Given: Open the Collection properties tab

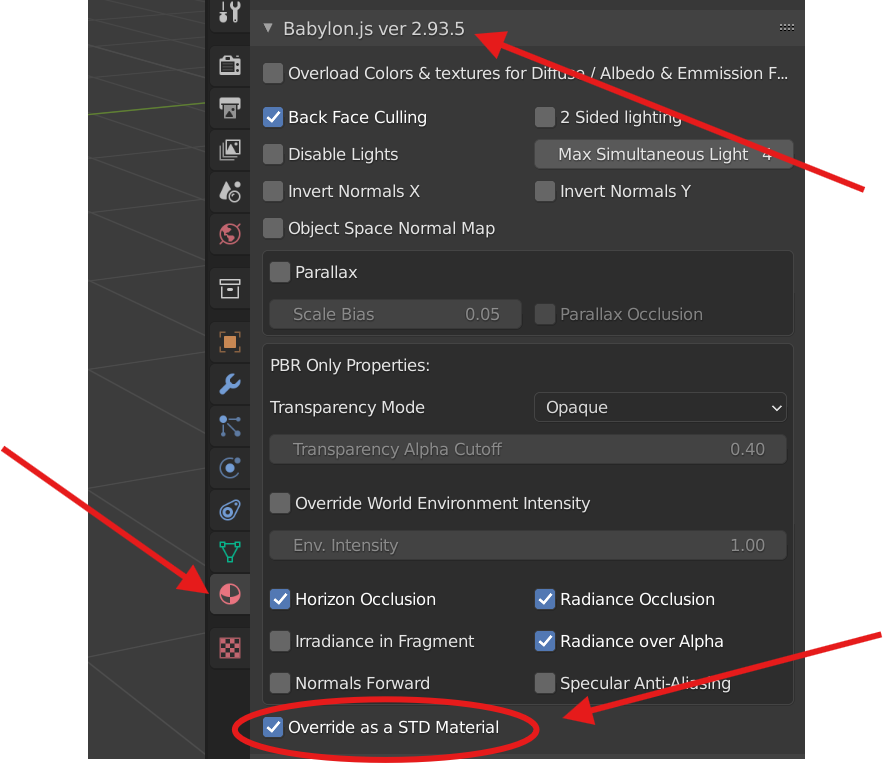Looking at the screenshot, I should click(230, 289).
